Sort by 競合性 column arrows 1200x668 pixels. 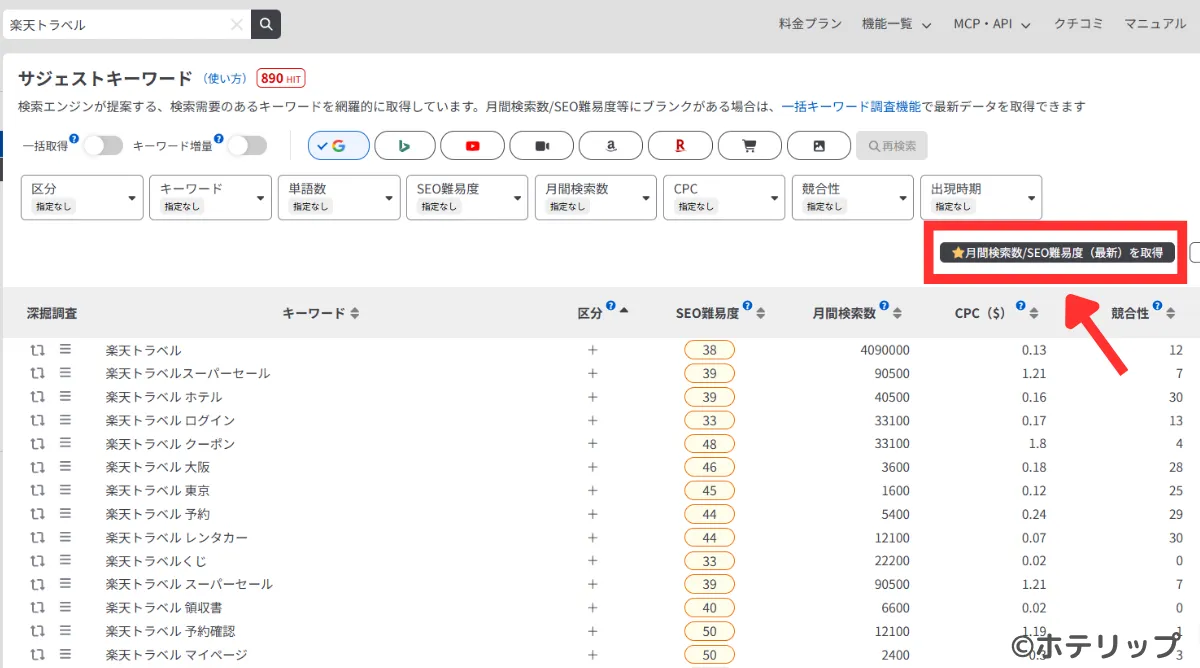pos(1170,314)
